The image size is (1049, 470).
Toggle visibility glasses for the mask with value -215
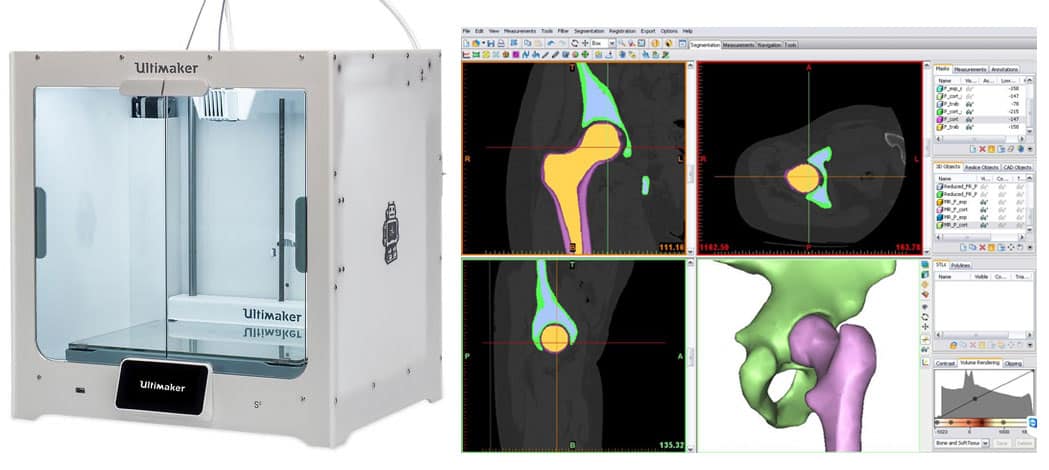[969, 112]
